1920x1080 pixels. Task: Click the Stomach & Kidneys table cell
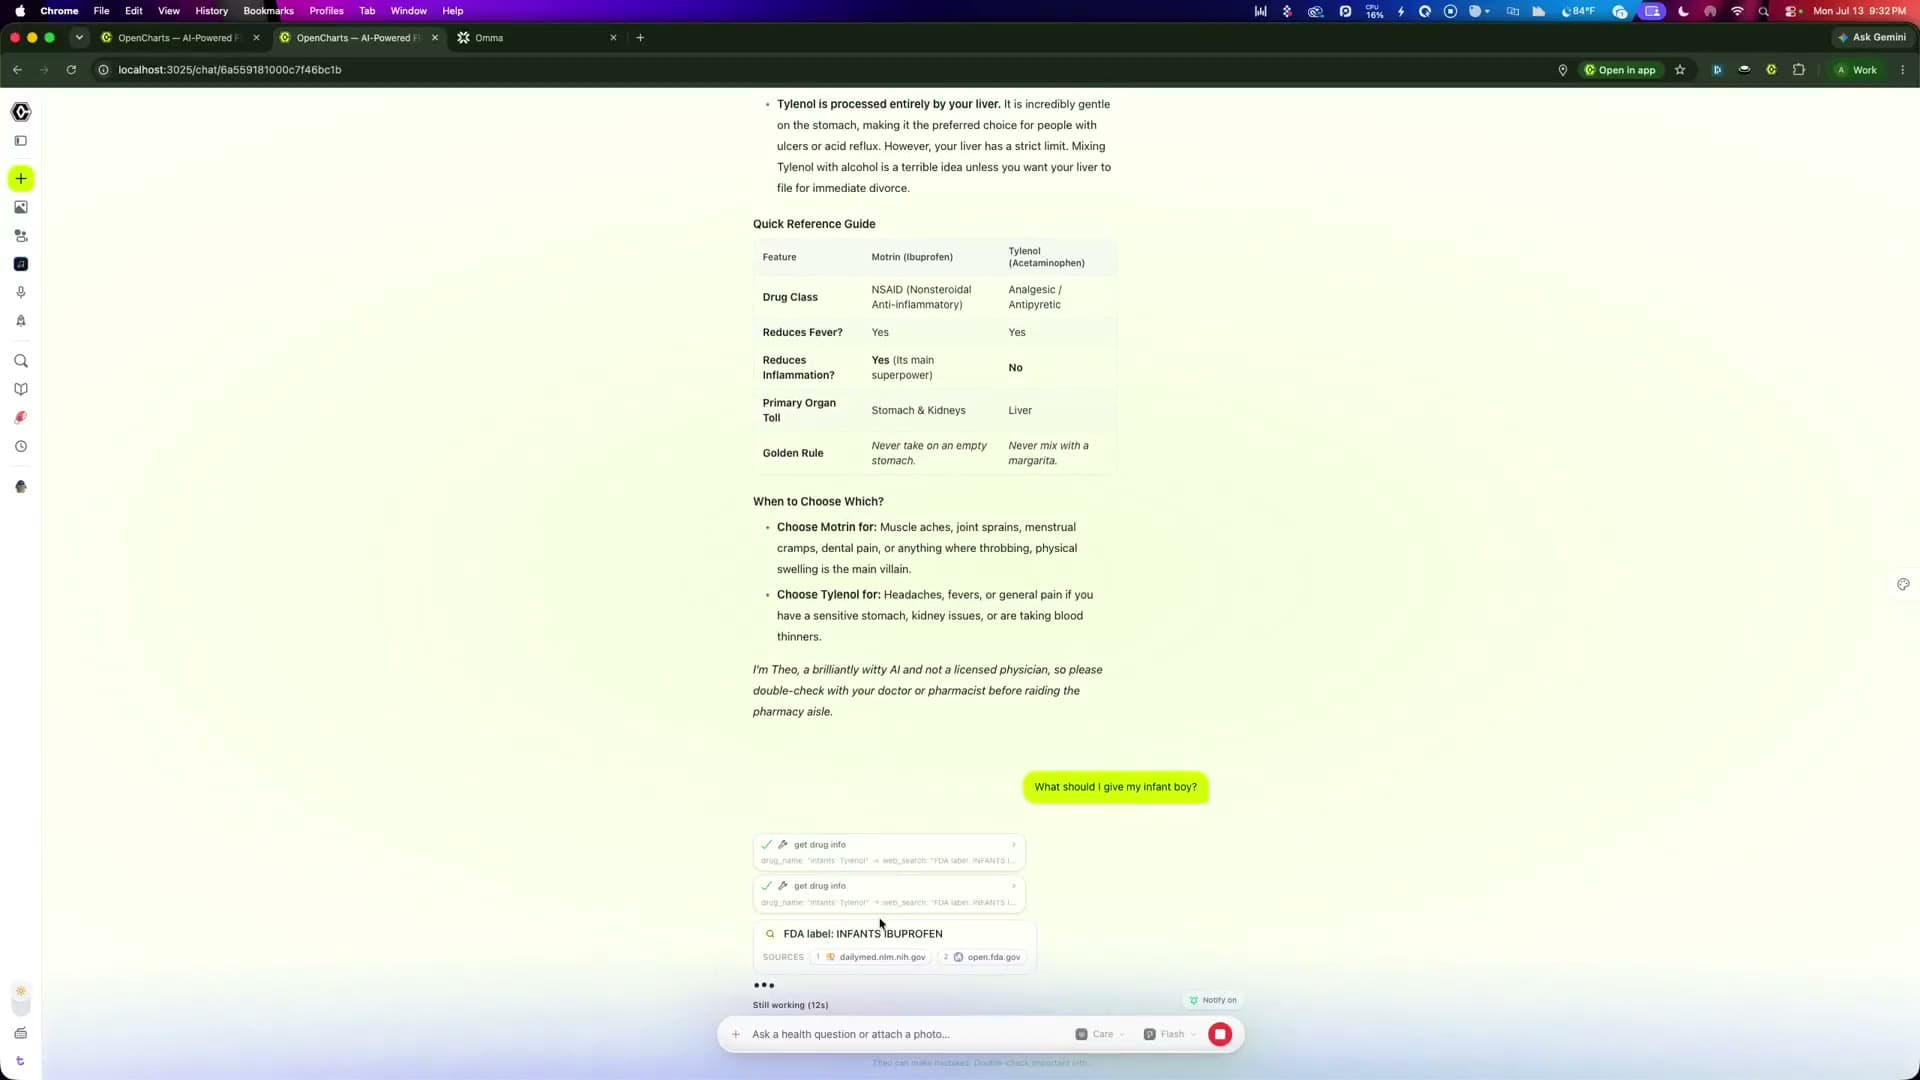(918, 411)
